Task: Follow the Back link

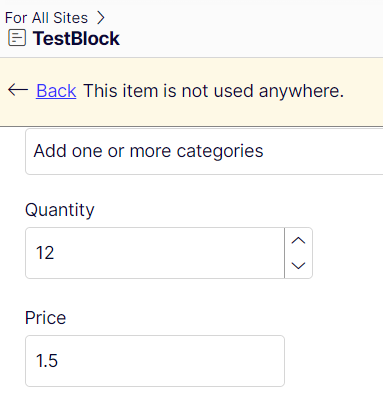Action: pyautogui.click(x=56, y=91)
